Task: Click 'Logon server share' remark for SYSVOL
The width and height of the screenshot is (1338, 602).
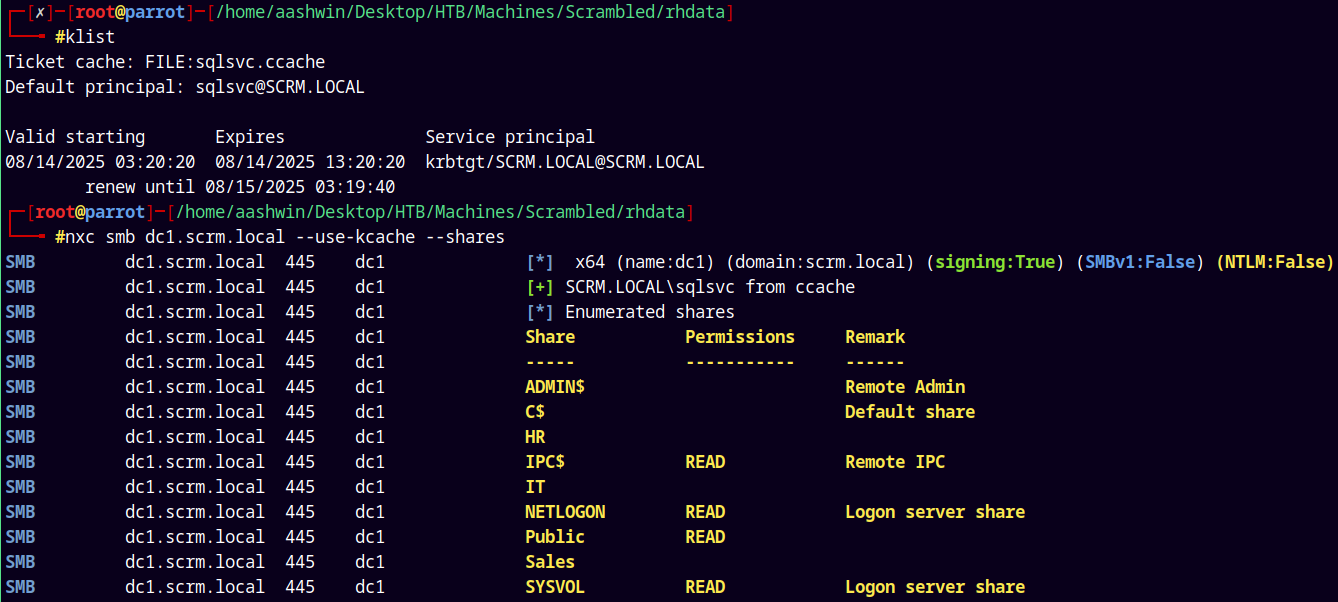Action: 935,587
